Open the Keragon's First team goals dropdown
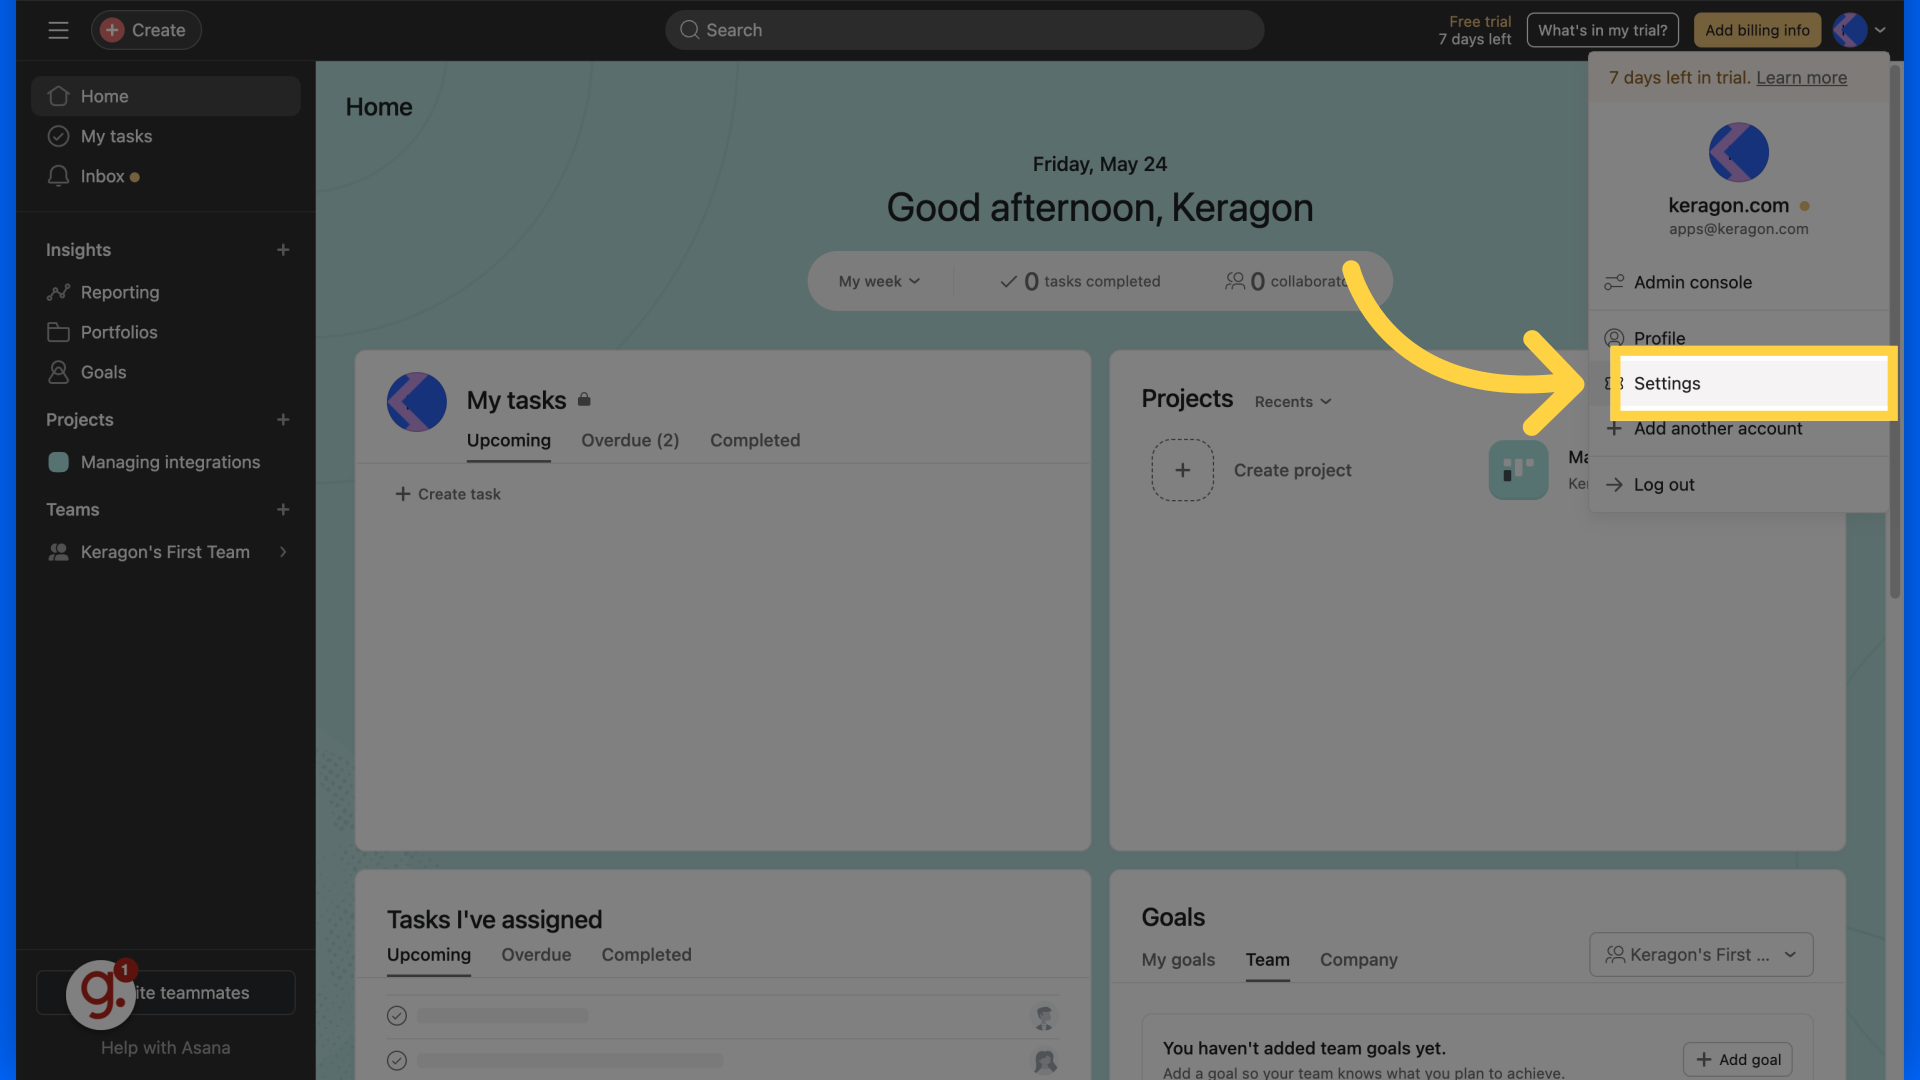Screen dimensions: 1920x1080 click(1701, 955)
